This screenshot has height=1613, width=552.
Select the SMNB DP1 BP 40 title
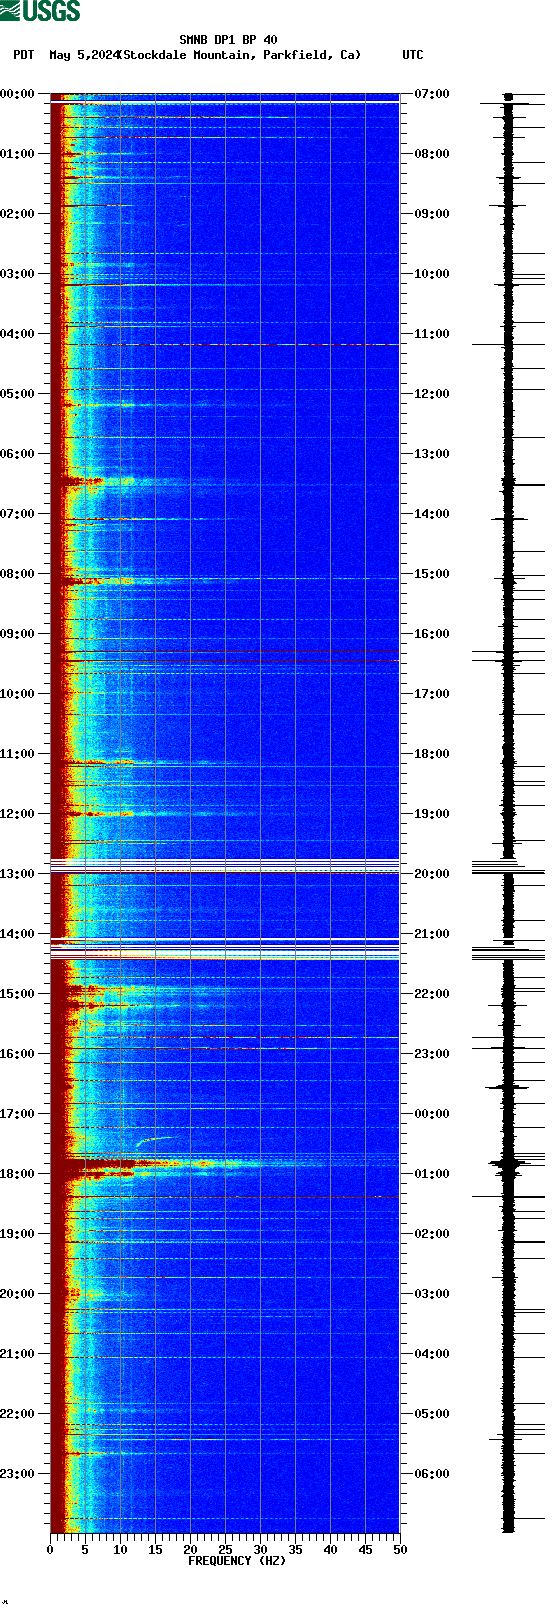[228, 40]
